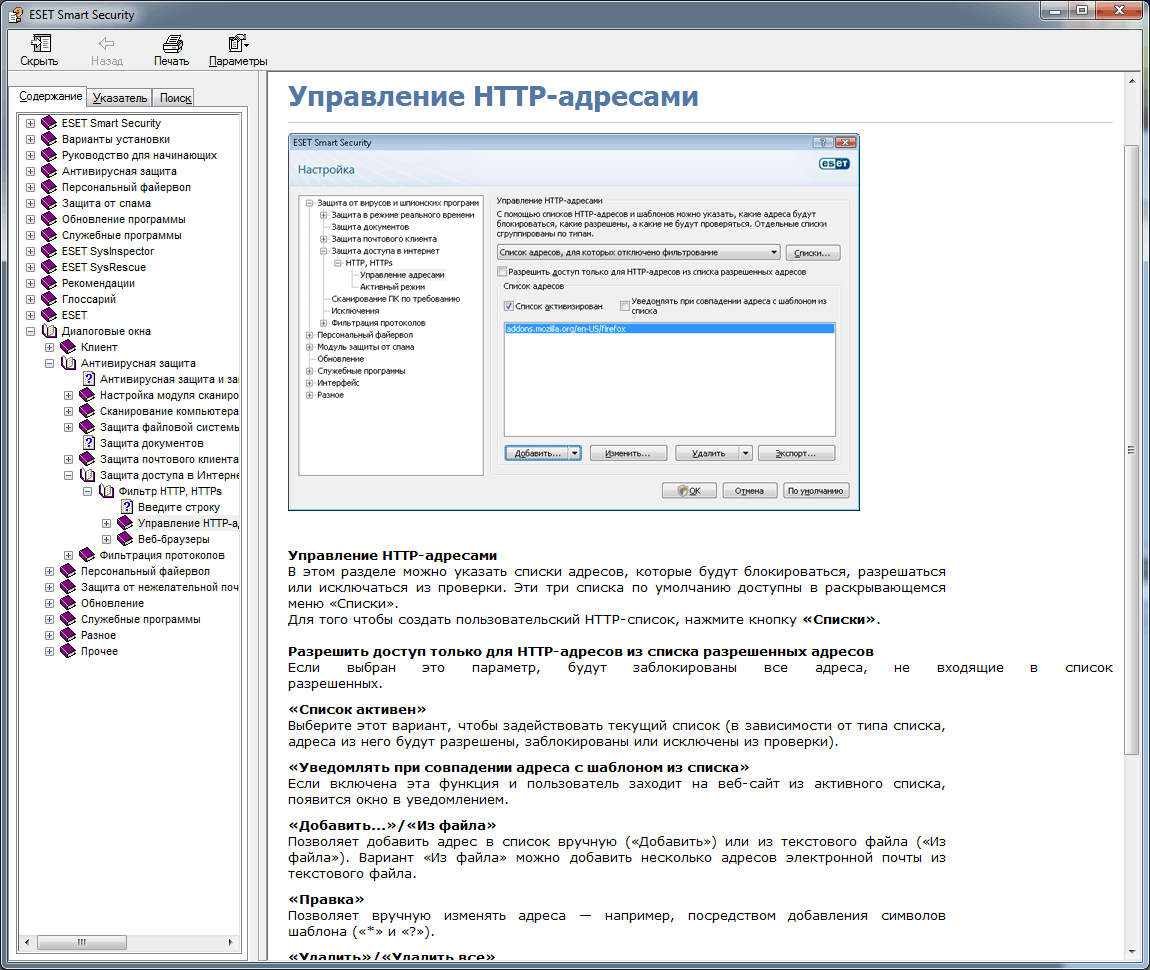Screen dimensions: 1150x970
Task: Click book icon beside Клиент
Action: click(68, 347)
